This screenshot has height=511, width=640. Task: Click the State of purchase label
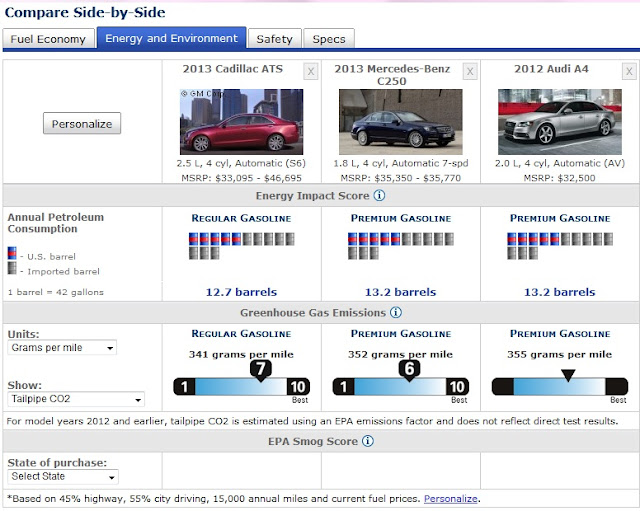[x=57, y=462]
